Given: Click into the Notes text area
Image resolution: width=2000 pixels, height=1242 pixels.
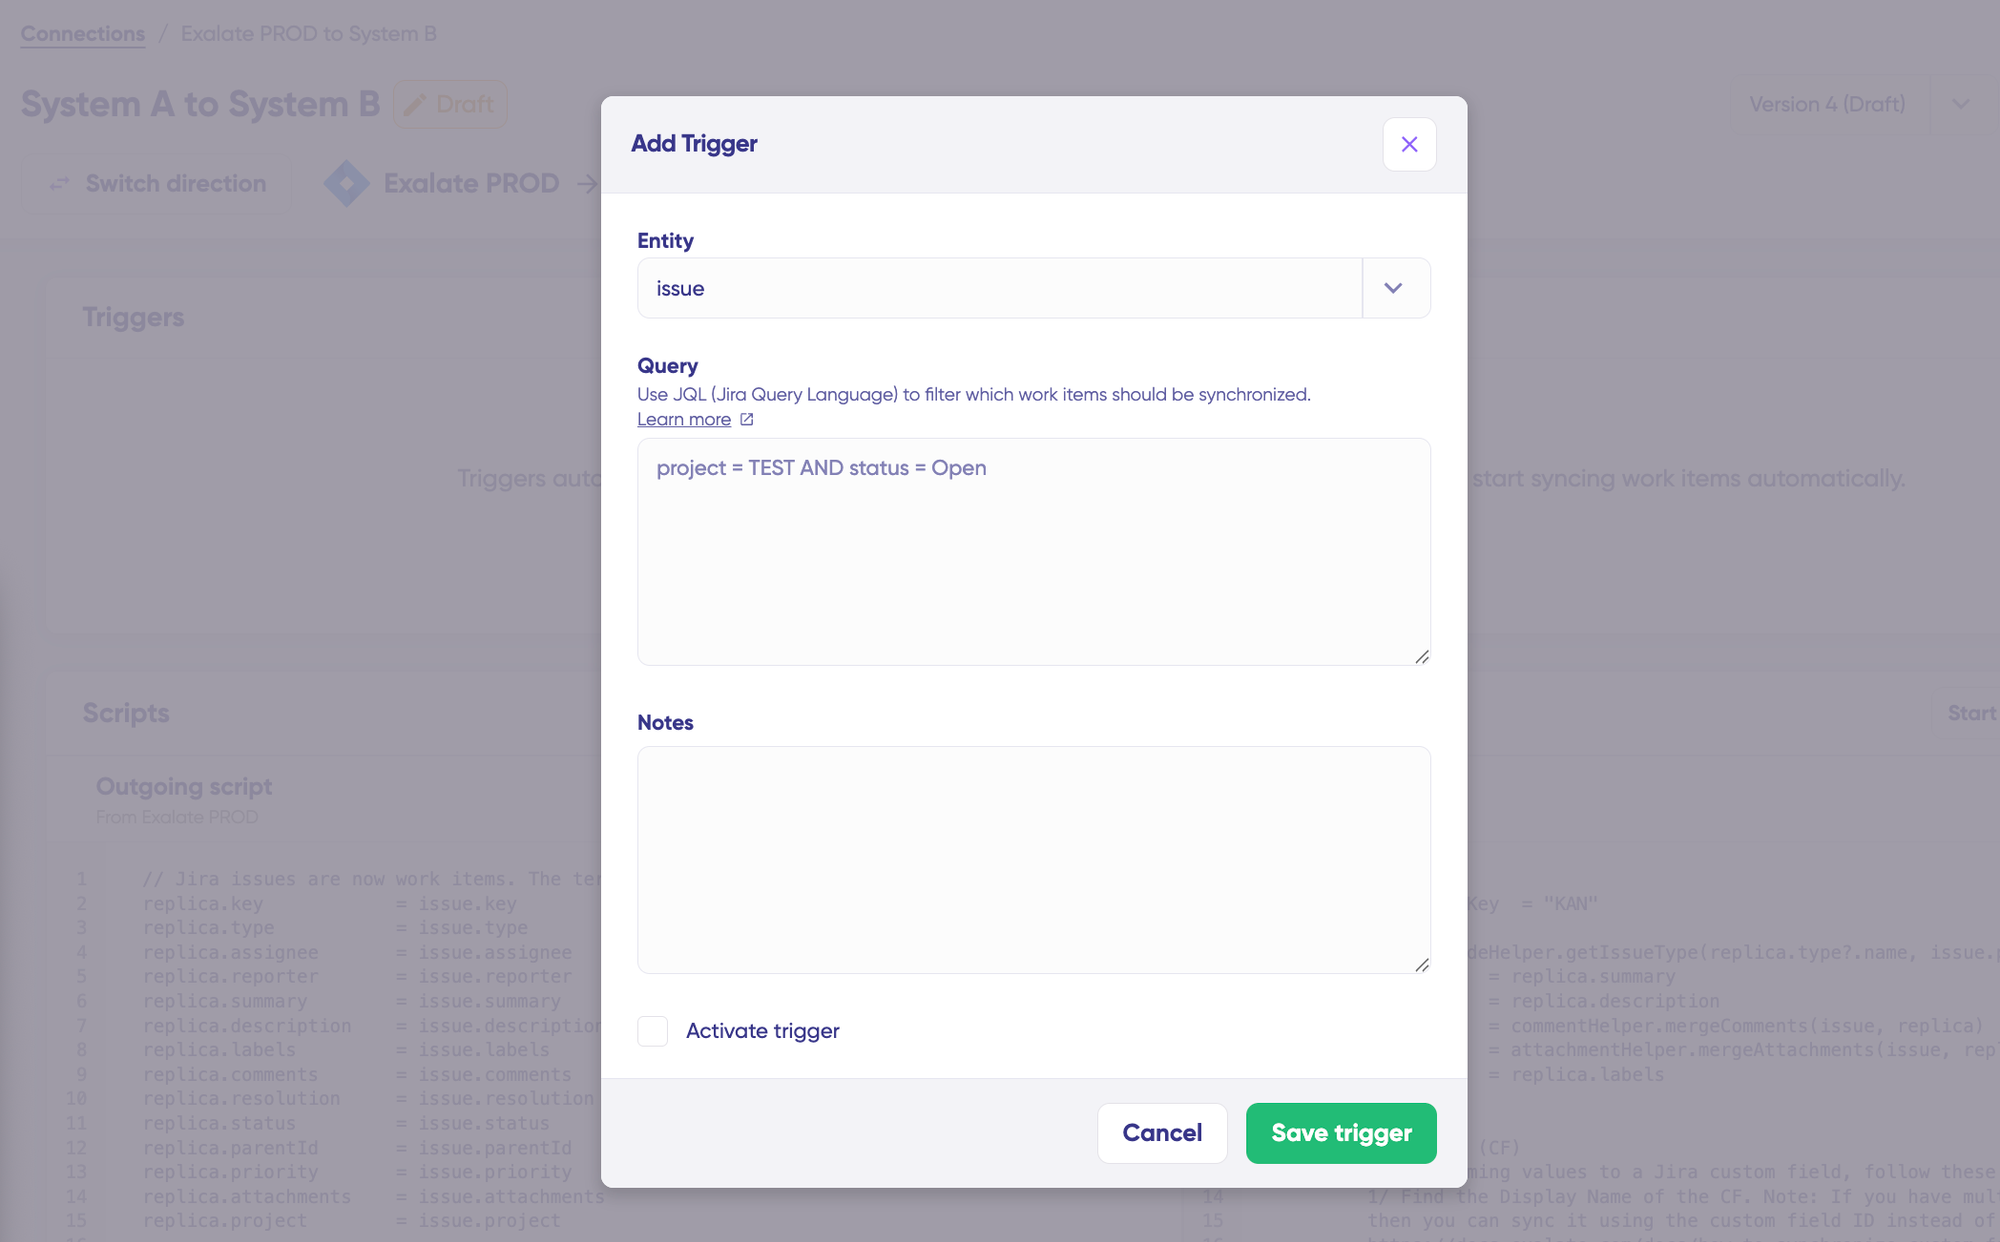Looking at the screenshot, I should point(1034,860).
